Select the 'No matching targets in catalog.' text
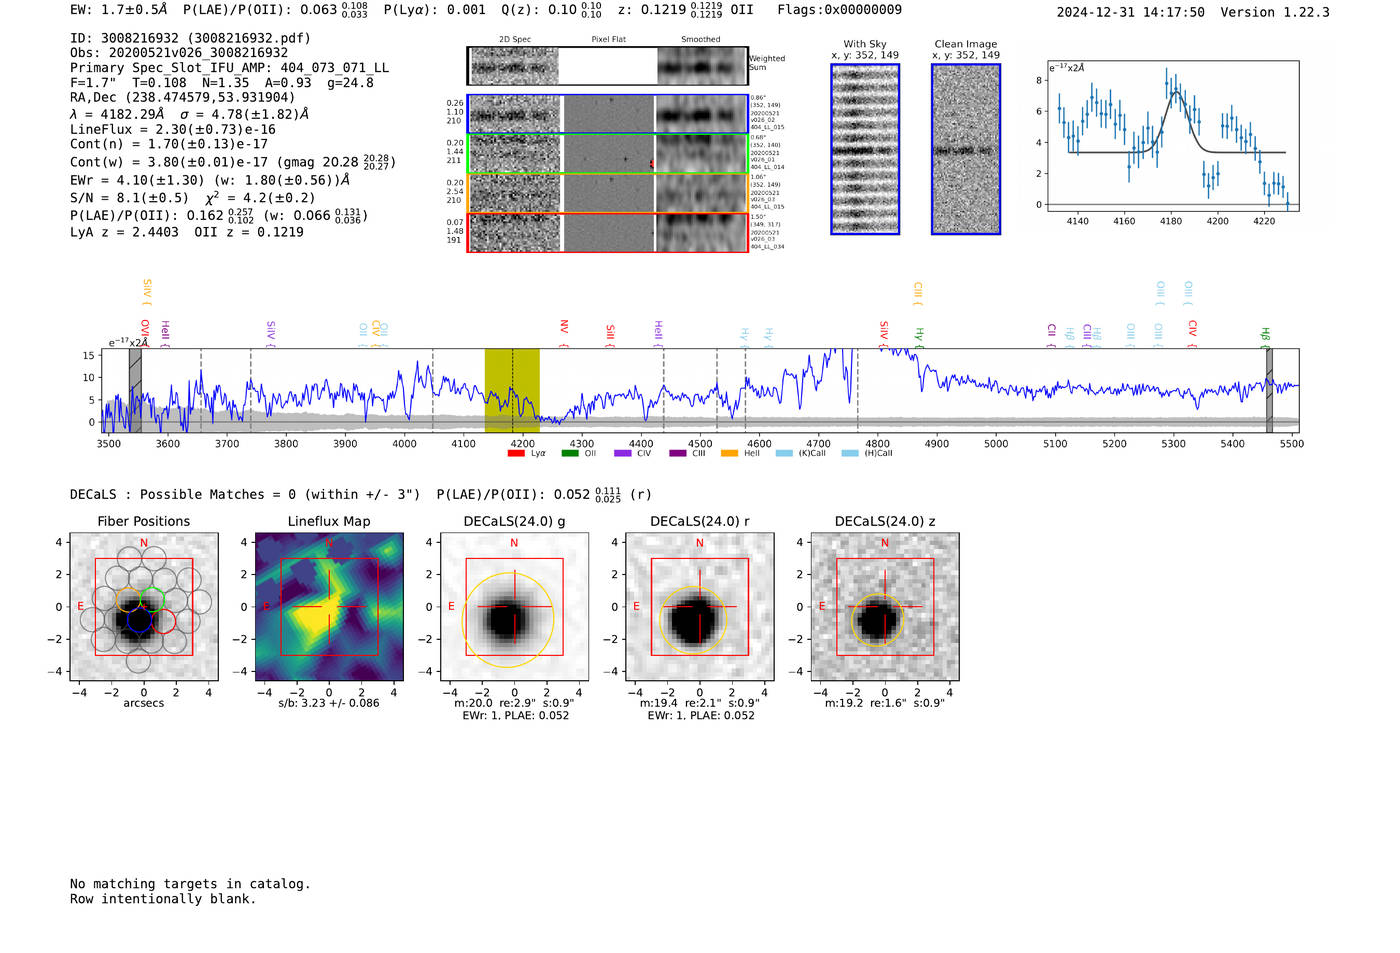1400x953 pixels. click(x=190, y=884)
